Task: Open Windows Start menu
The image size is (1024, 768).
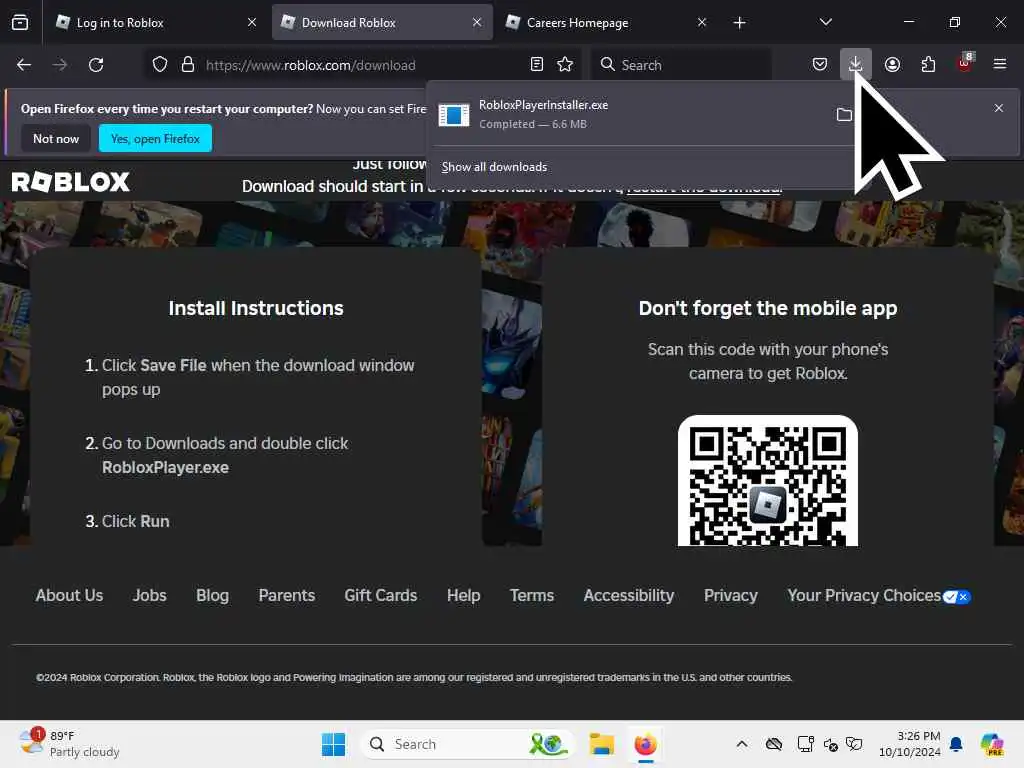Action: 333,744
